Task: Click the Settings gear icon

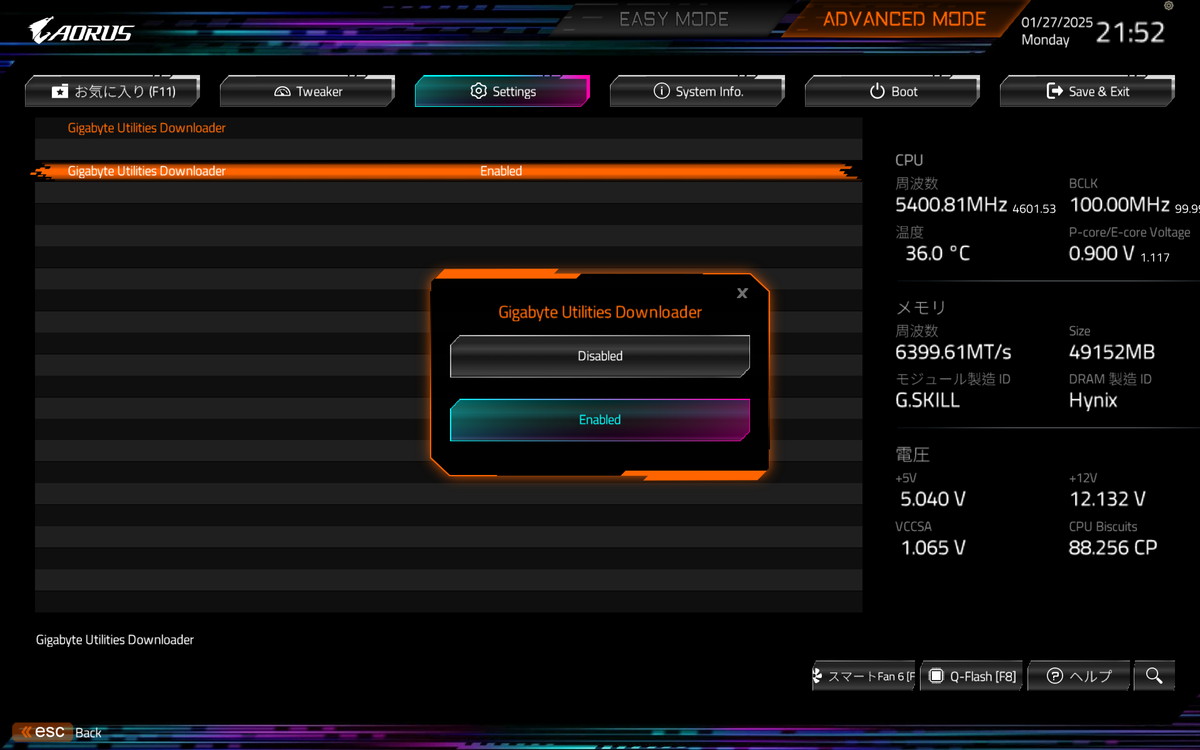Action: (x=478, y=91)
